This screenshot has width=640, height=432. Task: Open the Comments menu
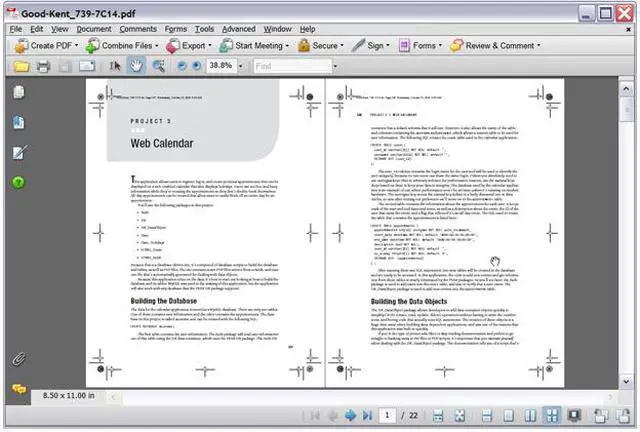tap(138, 29)
